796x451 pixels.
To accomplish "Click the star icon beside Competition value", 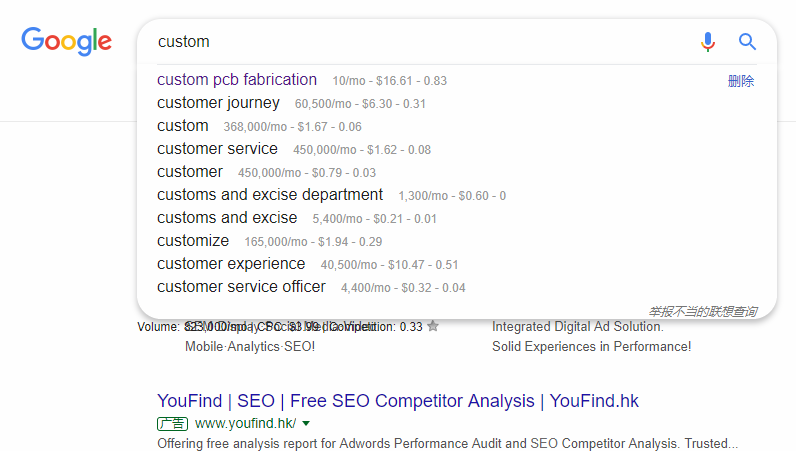I will 433,326.
